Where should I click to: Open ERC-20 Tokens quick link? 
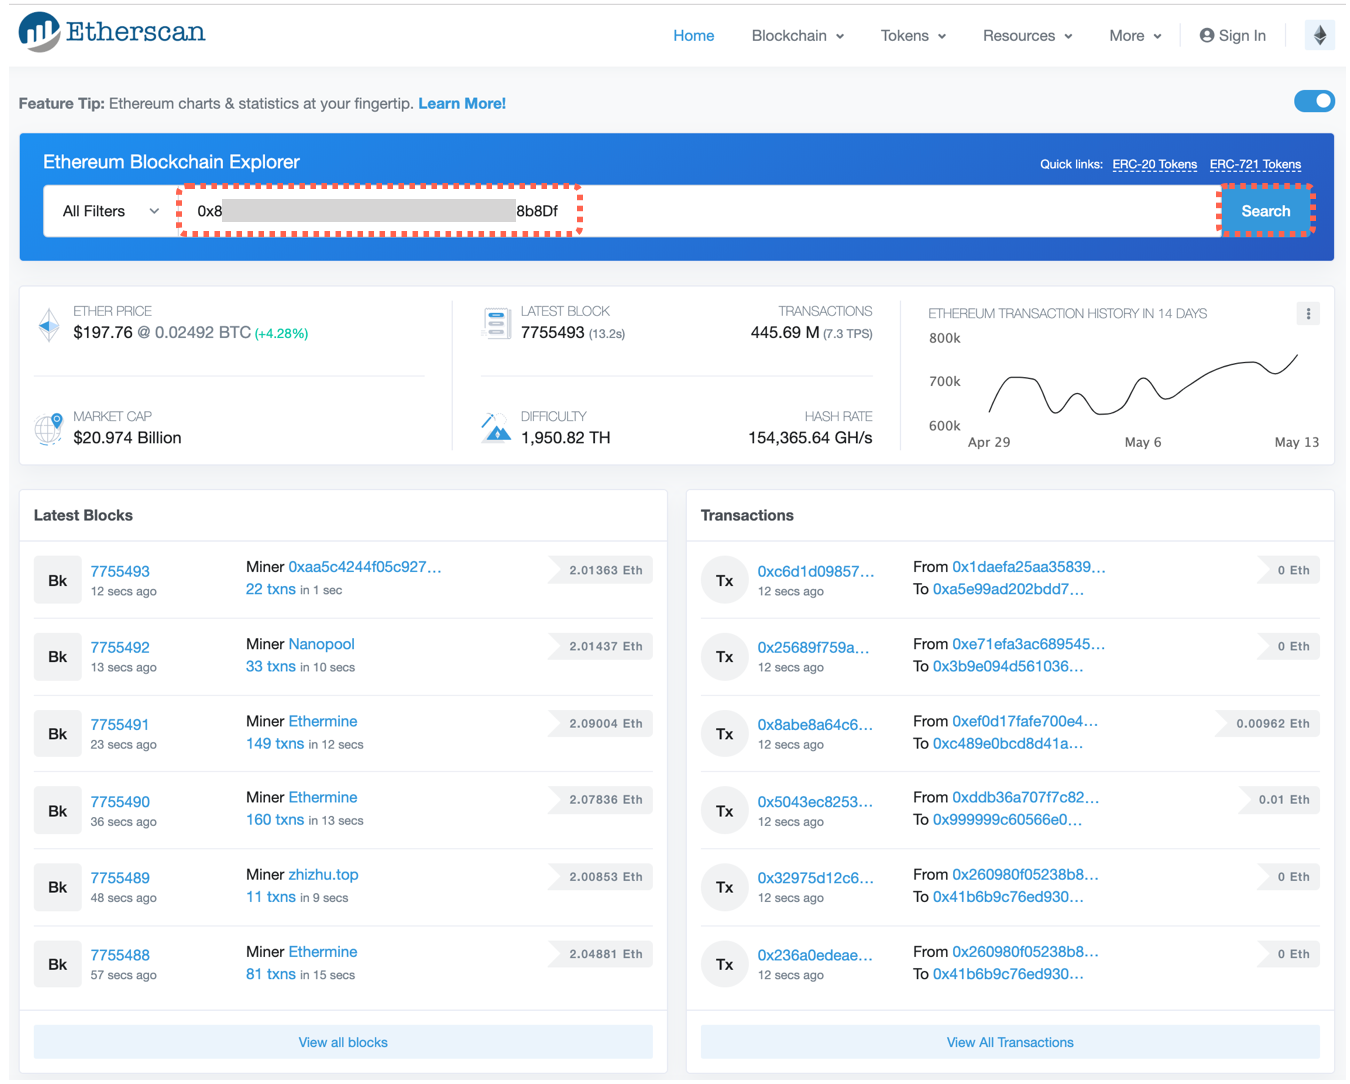tap(1154, 165)
